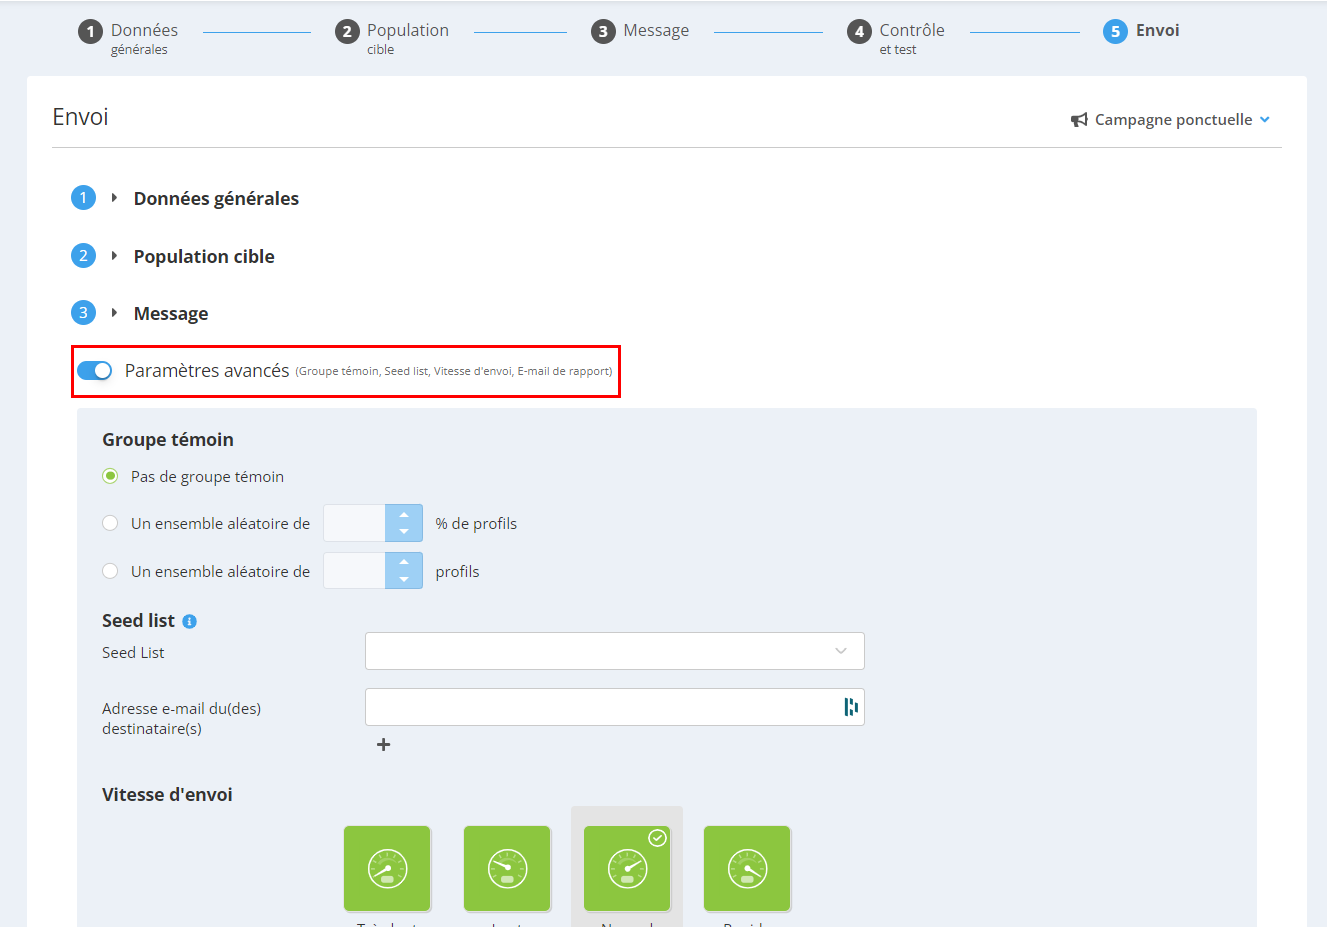Open the Campagne ponctuelle dropdown
Image resolution: width=1327 pixels, height=927 pixels.
click(x=1171, y=120)
